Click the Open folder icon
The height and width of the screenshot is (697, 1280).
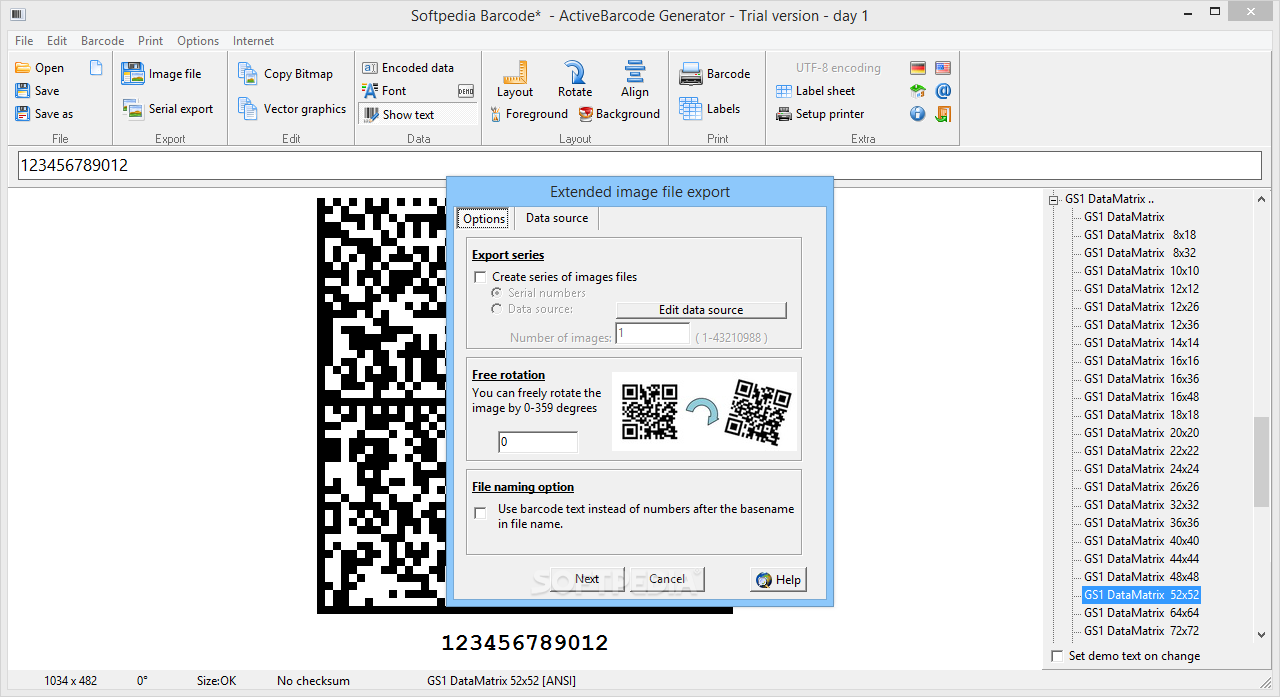(22, 68)
